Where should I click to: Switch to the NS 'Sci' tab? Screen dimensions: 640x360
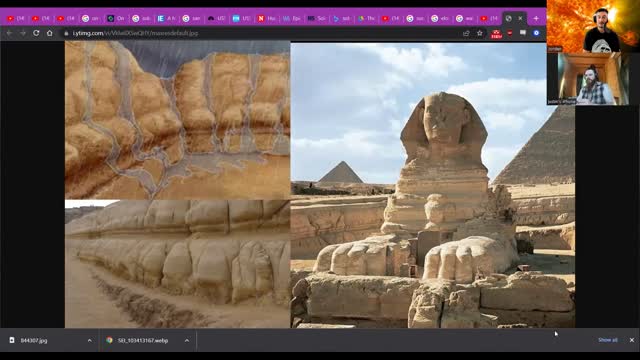pyautogui.click(x=316, y=18)
